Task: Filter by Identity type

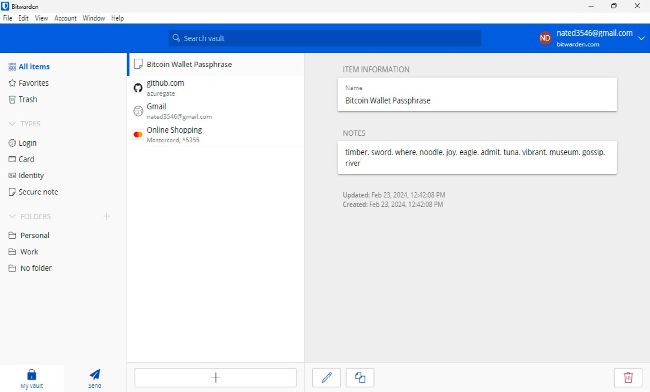Action: (x=26, y=176)
